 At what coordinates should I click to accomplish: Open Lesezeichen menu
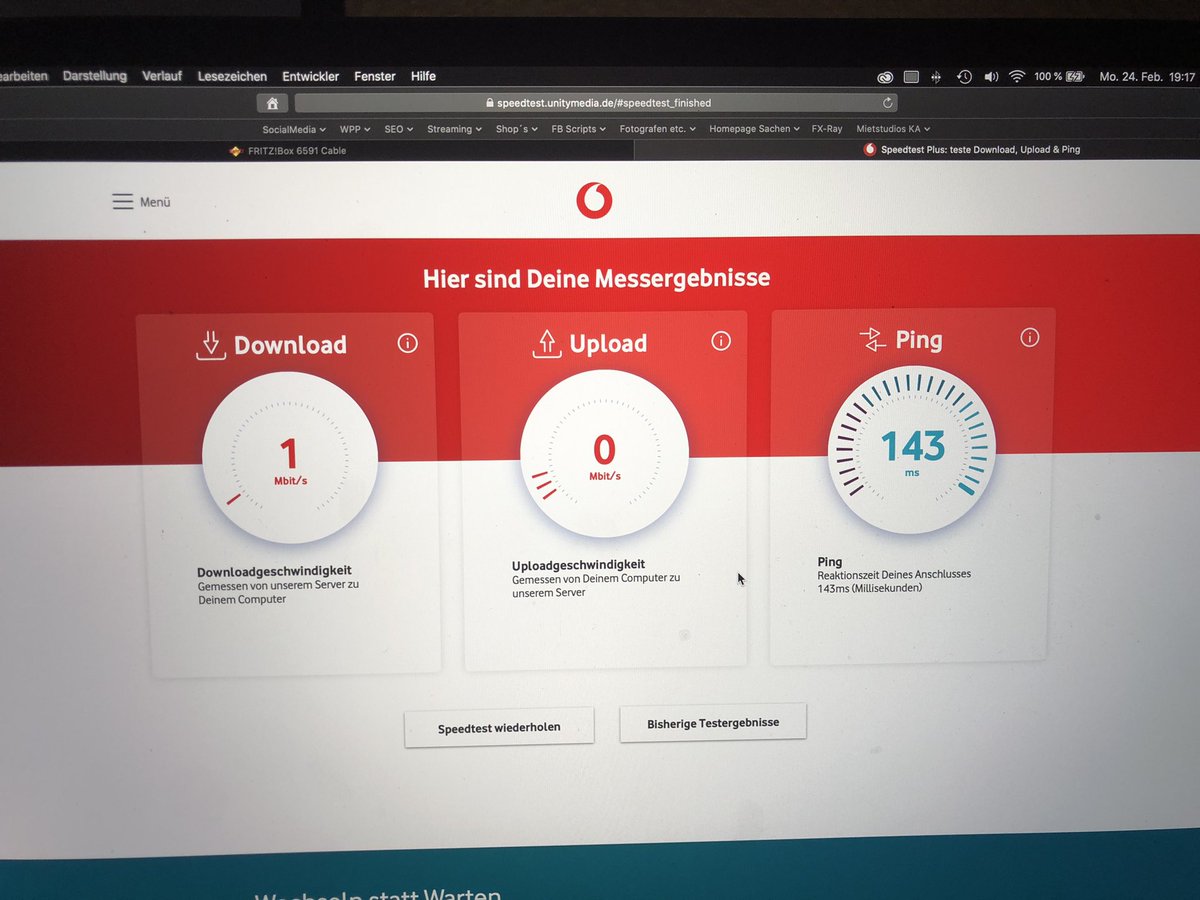[x=232, y=76]
